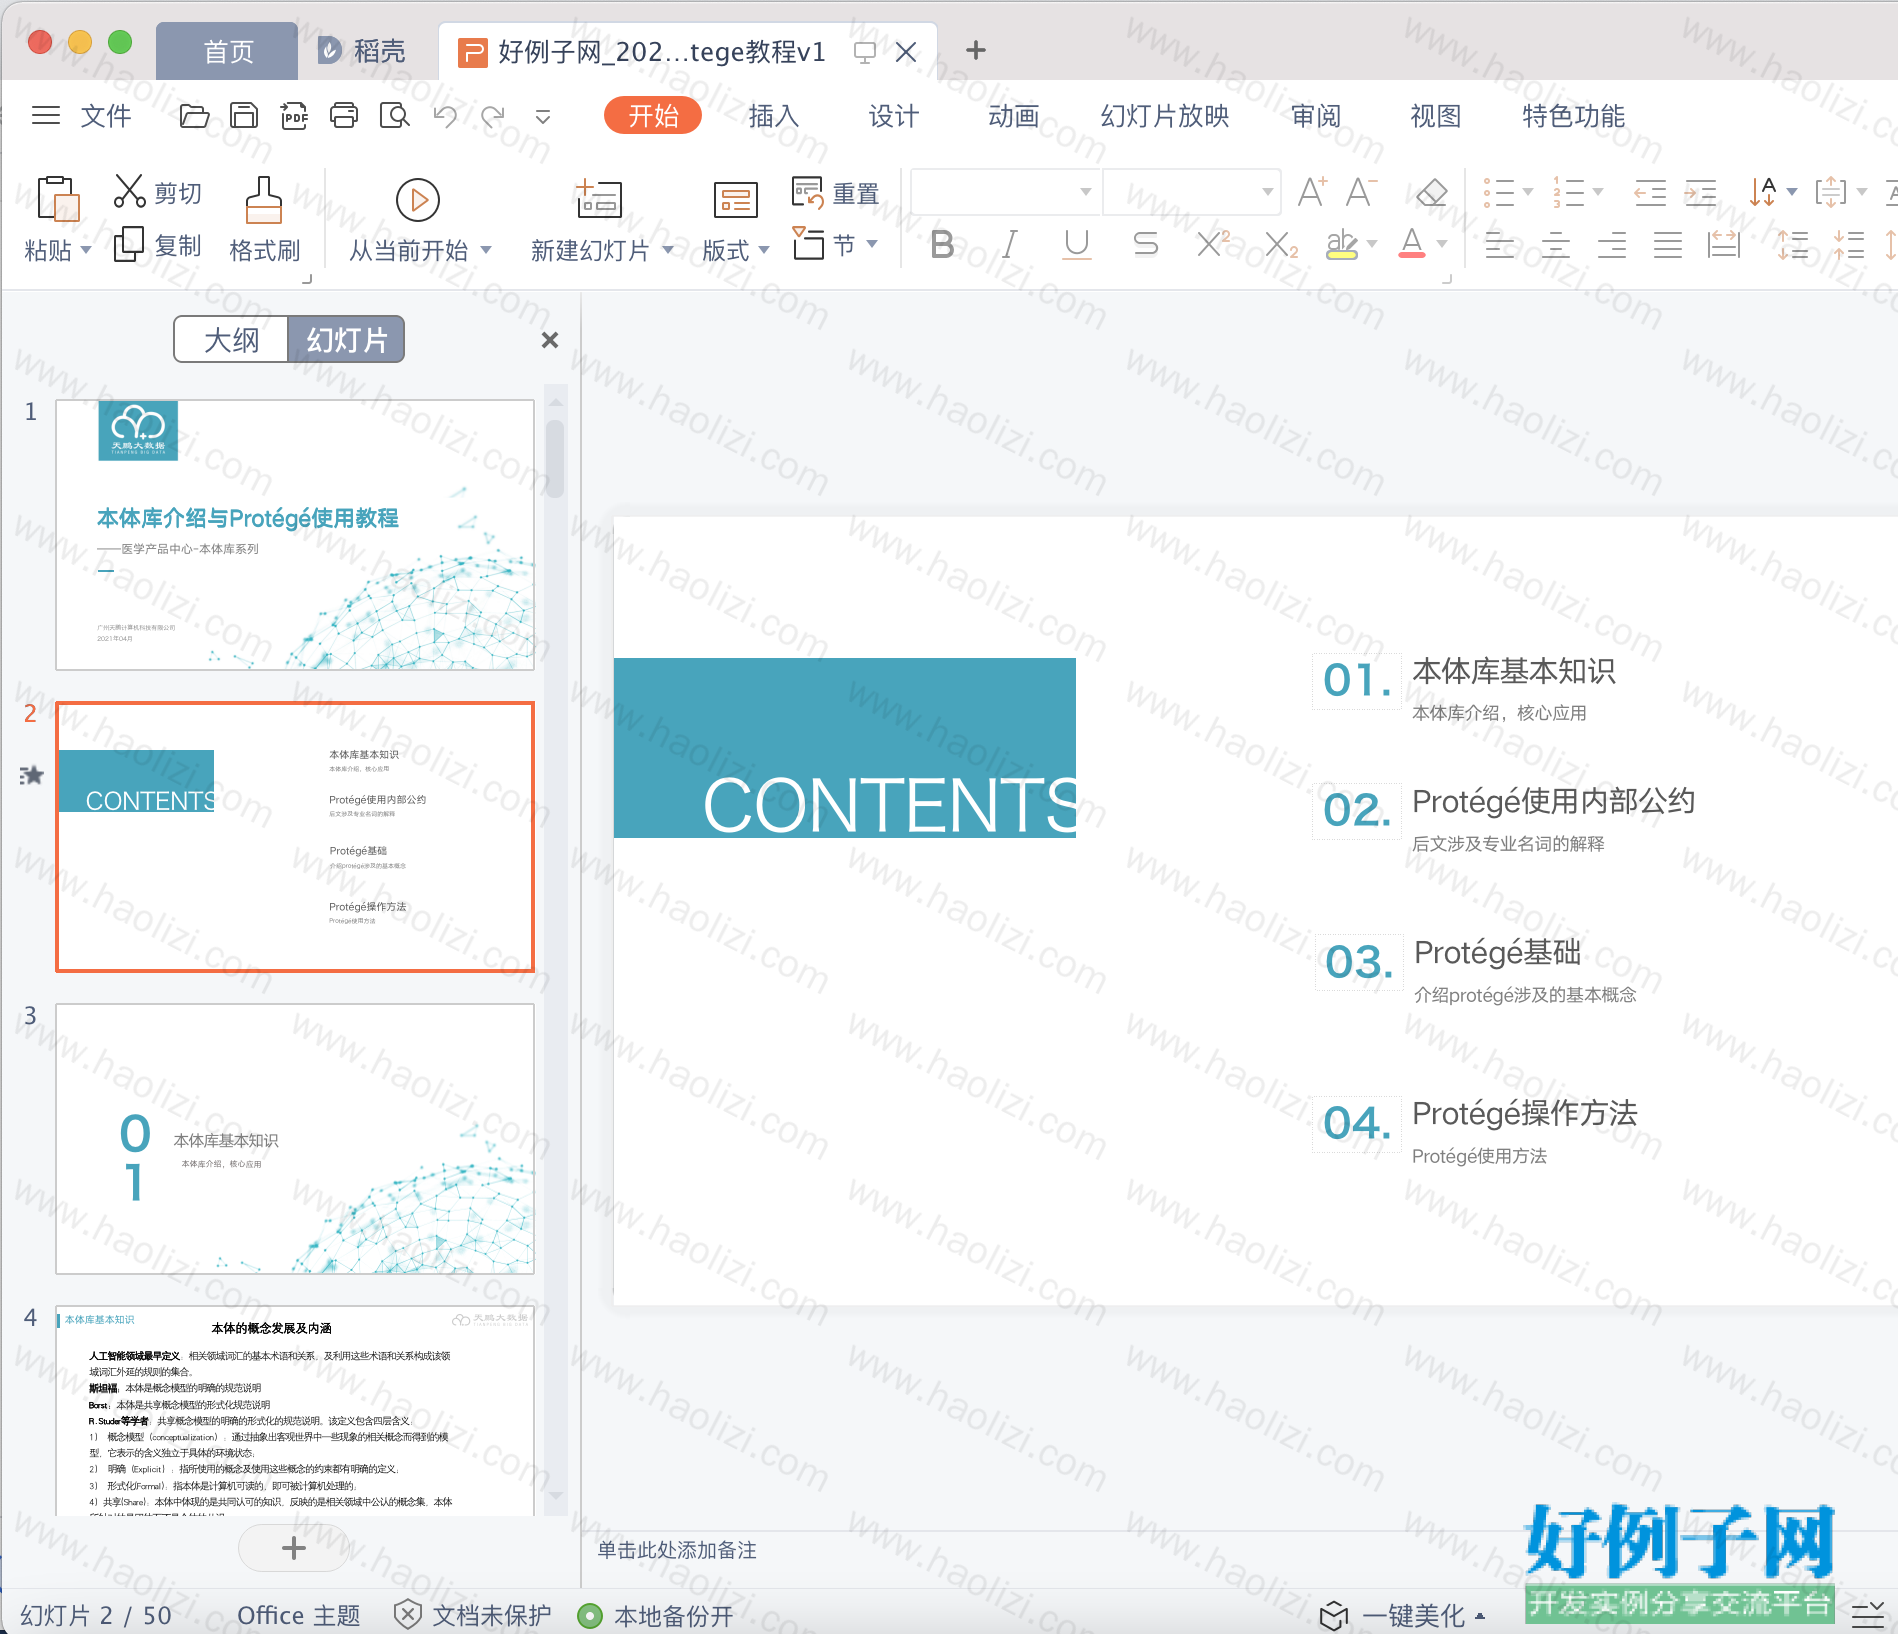Decrease font size icon
Screen dimensions: 1898x1634
(1361, 191)
